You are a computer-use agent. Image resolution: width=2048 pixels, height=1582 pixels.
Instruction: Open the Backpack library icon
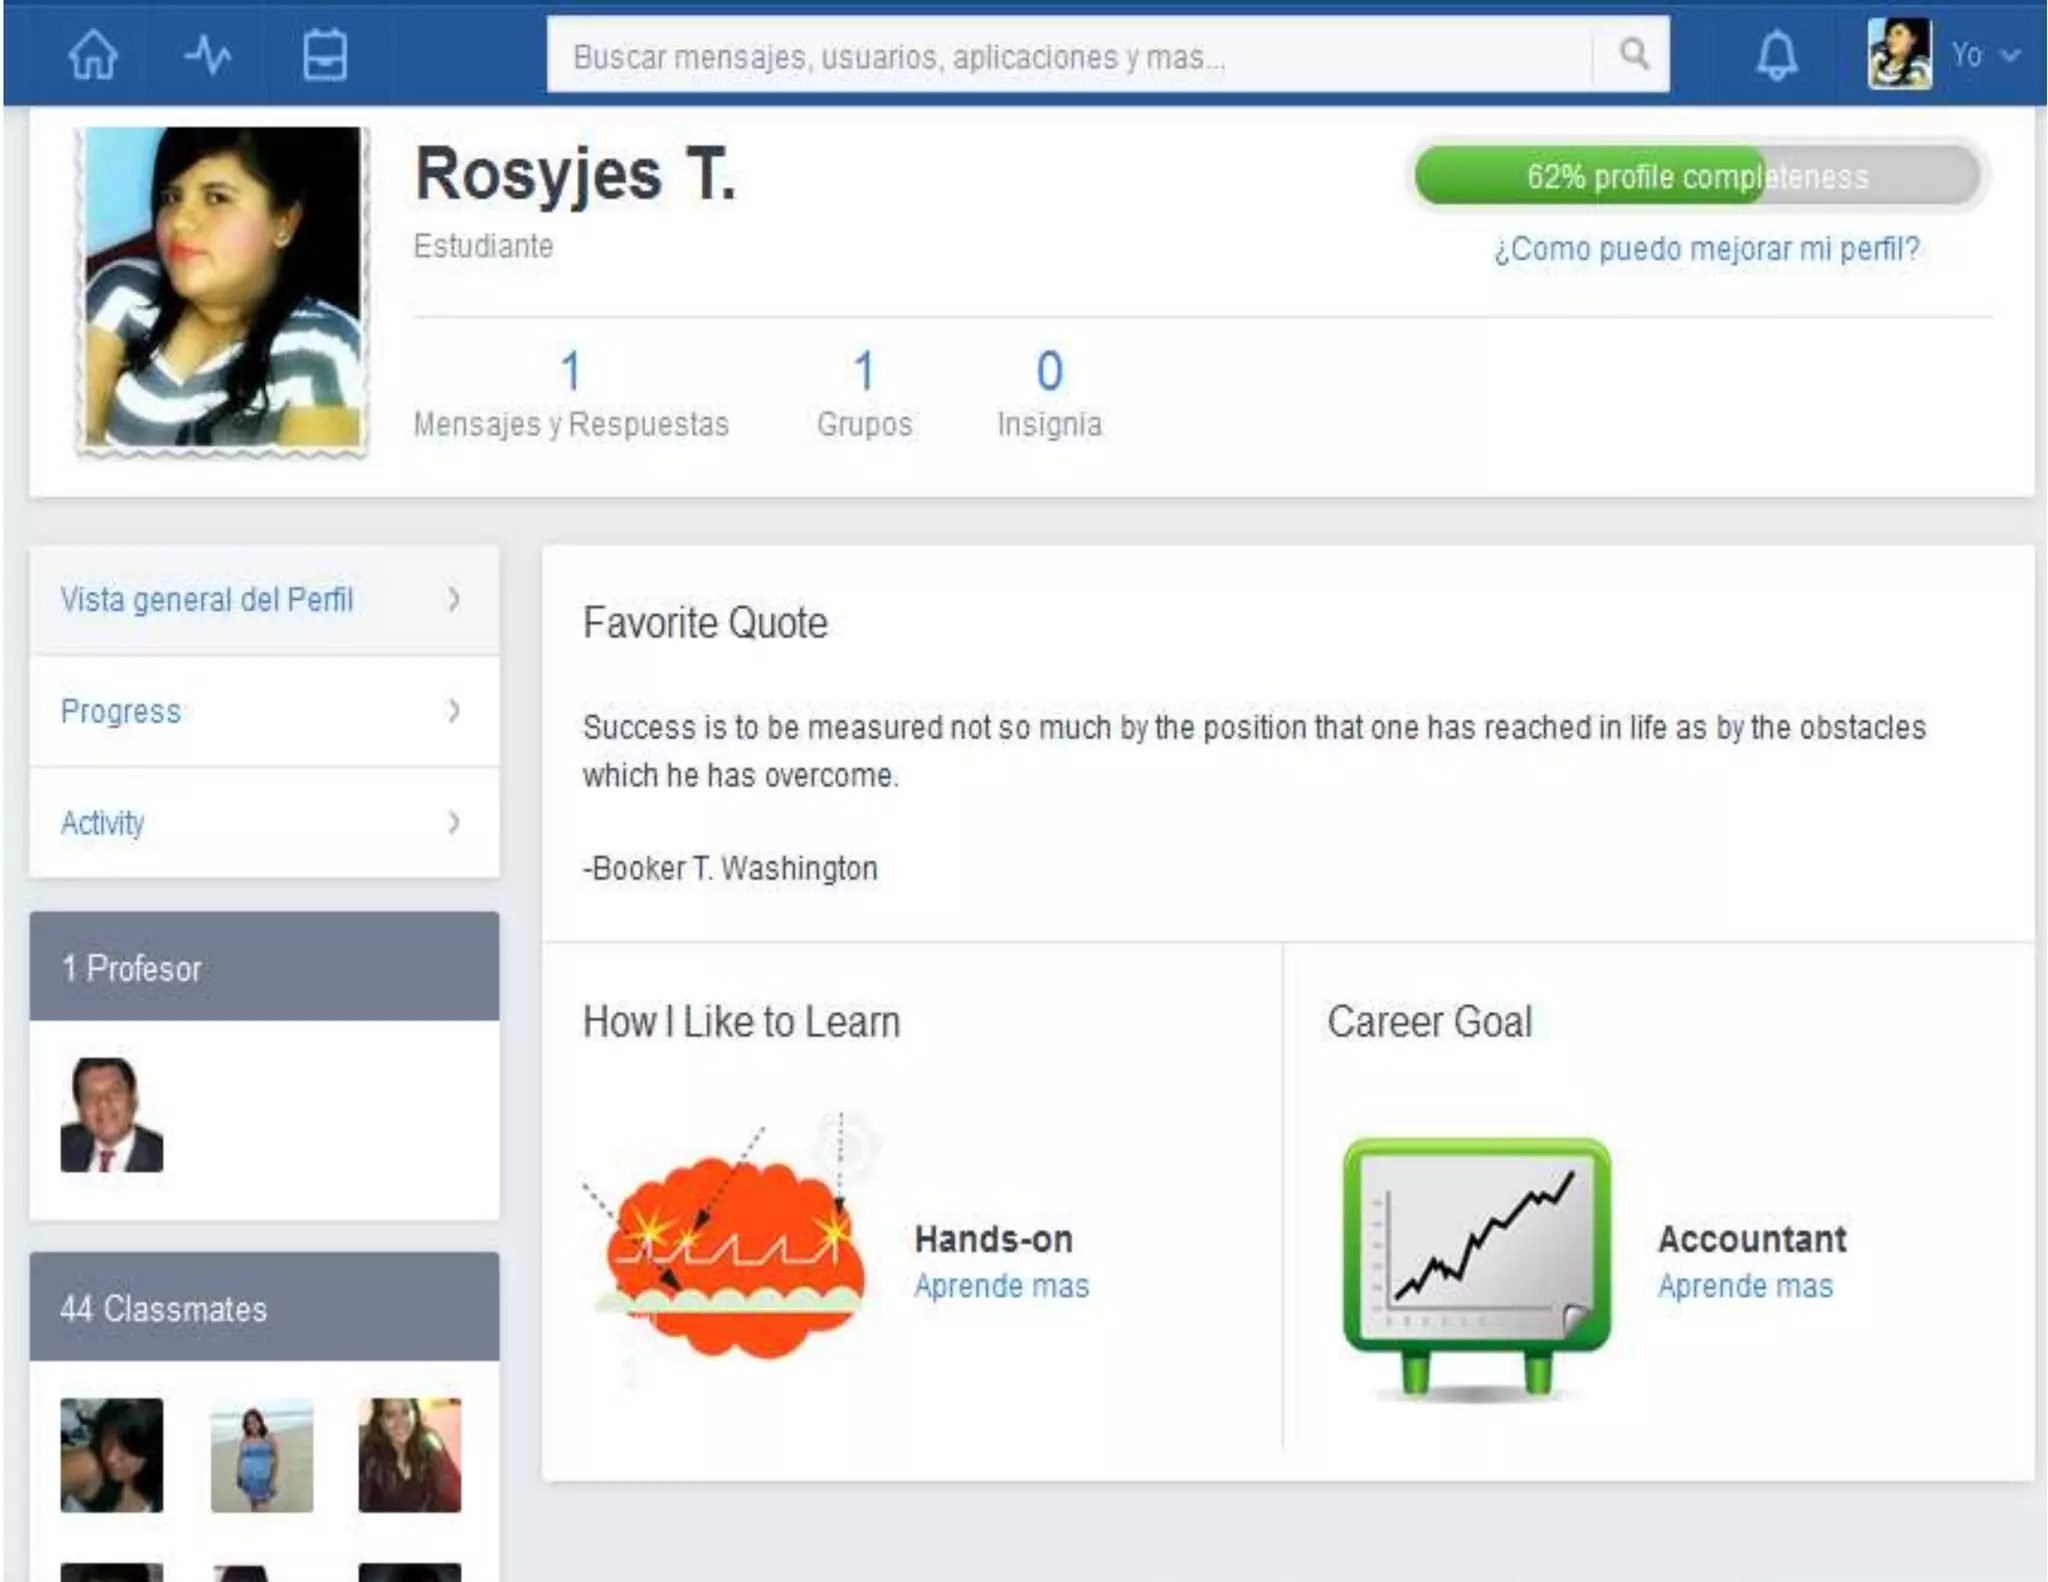coord(325,55)
